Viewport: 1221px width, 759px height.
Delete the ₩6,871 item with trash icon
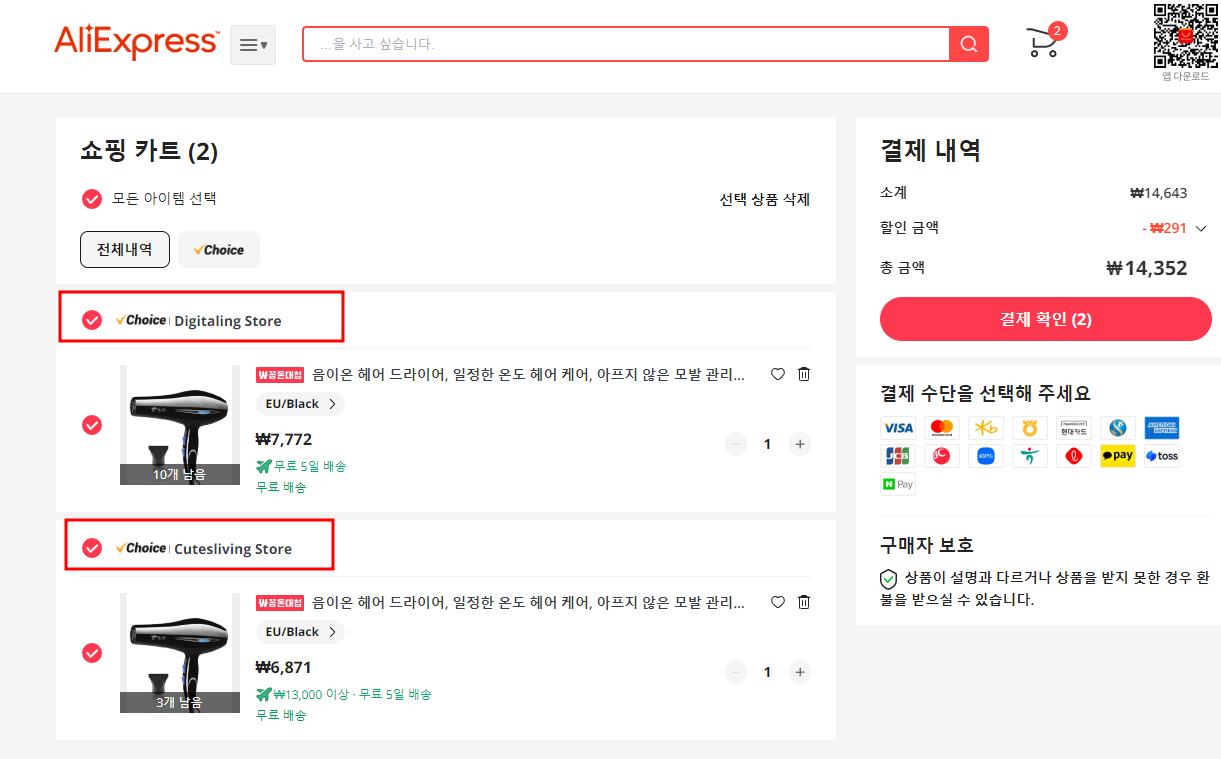(804, 602)
